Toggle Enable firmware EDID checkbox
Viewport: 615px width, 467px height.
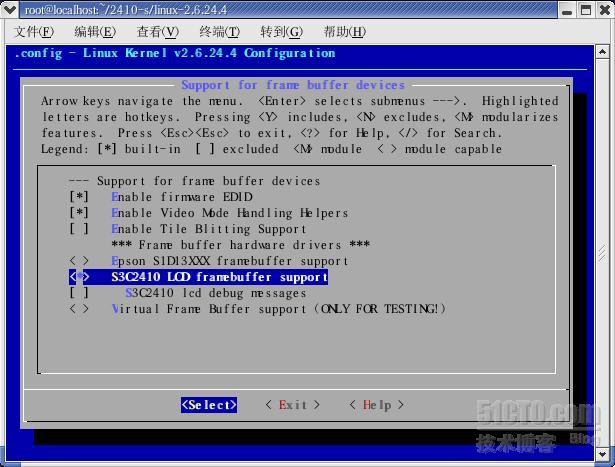(x=79, y=196)
